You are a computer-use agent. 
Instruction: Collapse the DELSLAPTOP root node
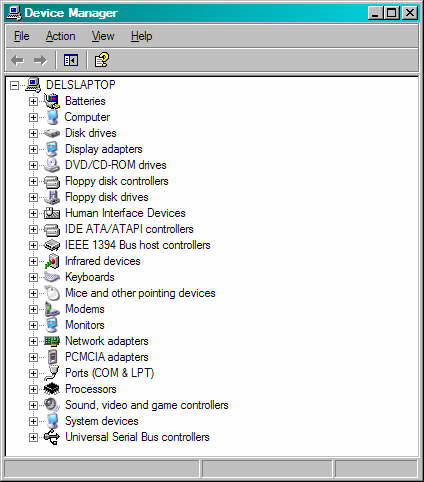[x=14, y=86]
